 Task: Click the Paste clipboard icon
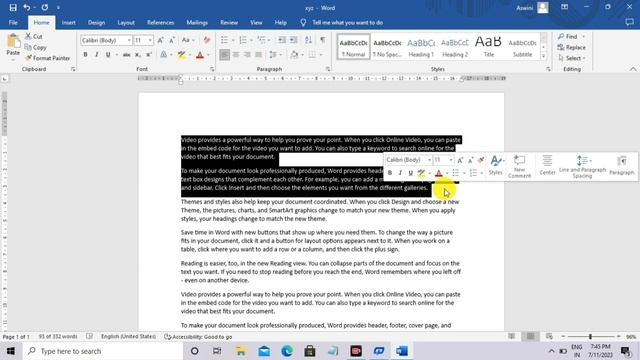[x=13, y=42]
